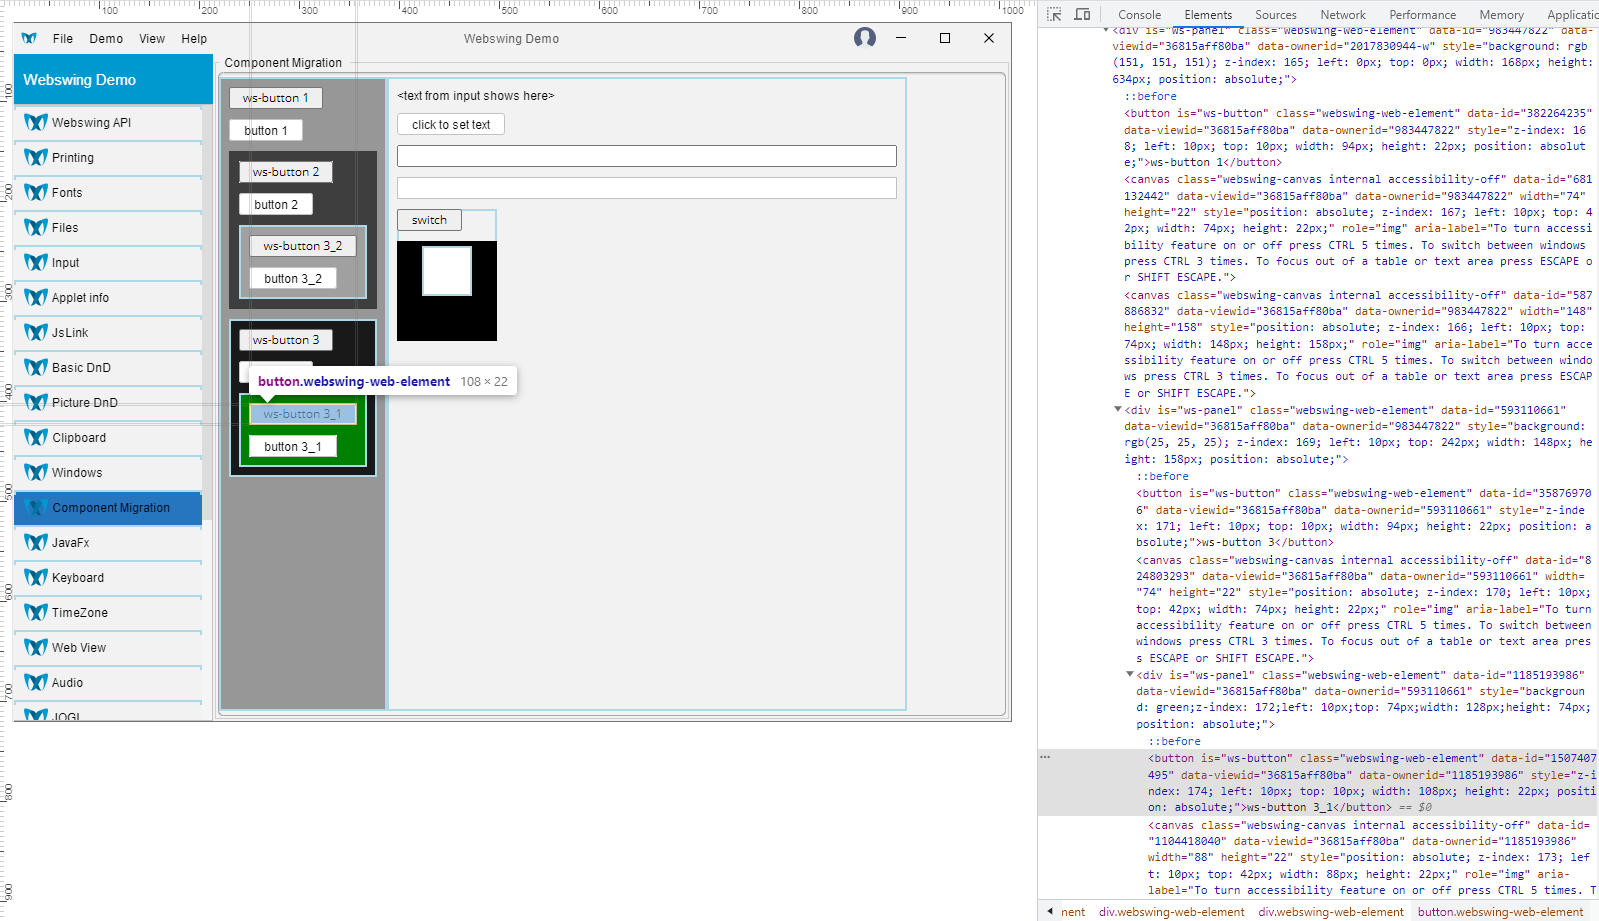Switch to the DevTools Performance tab

(1422, 15)
